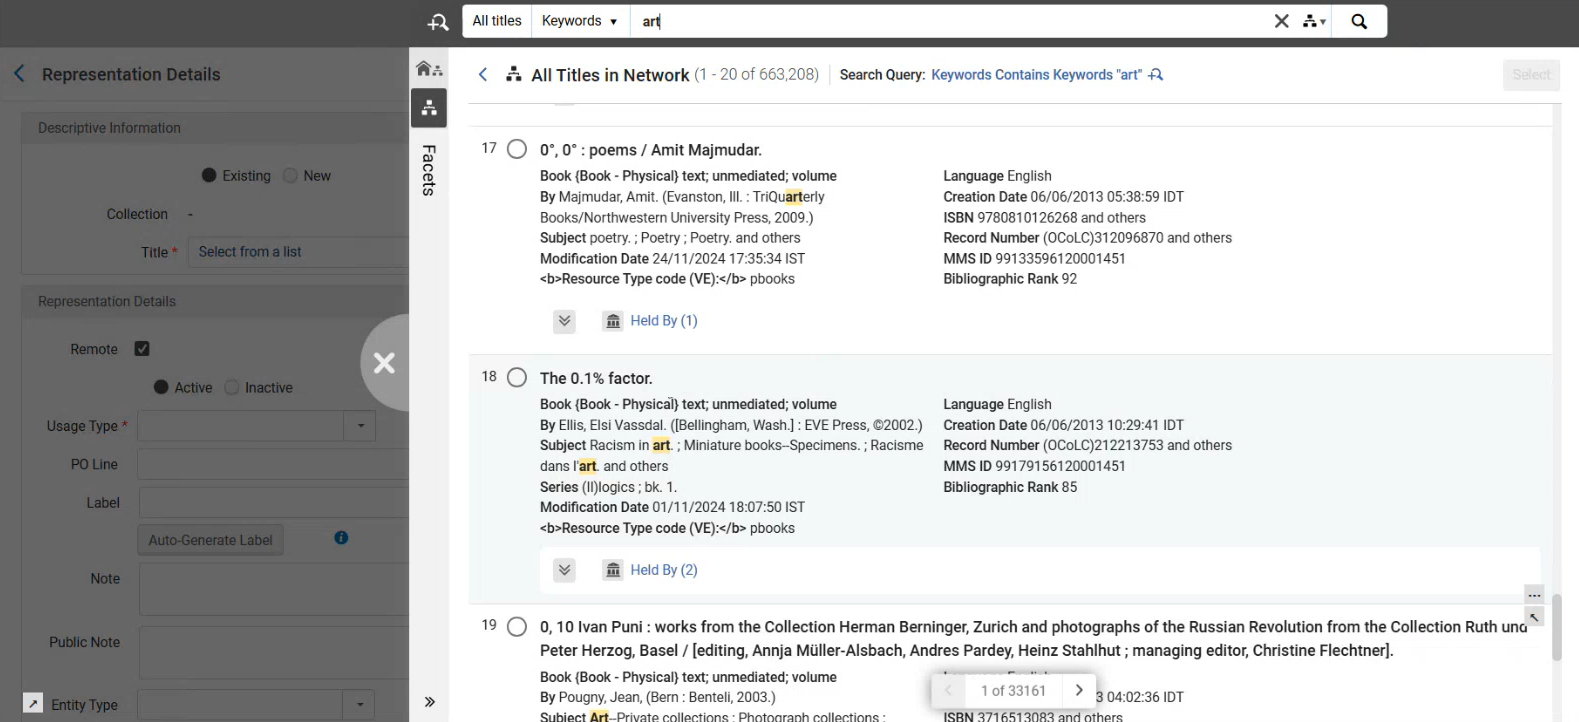Go to previous results page arrow

[948, 690]
